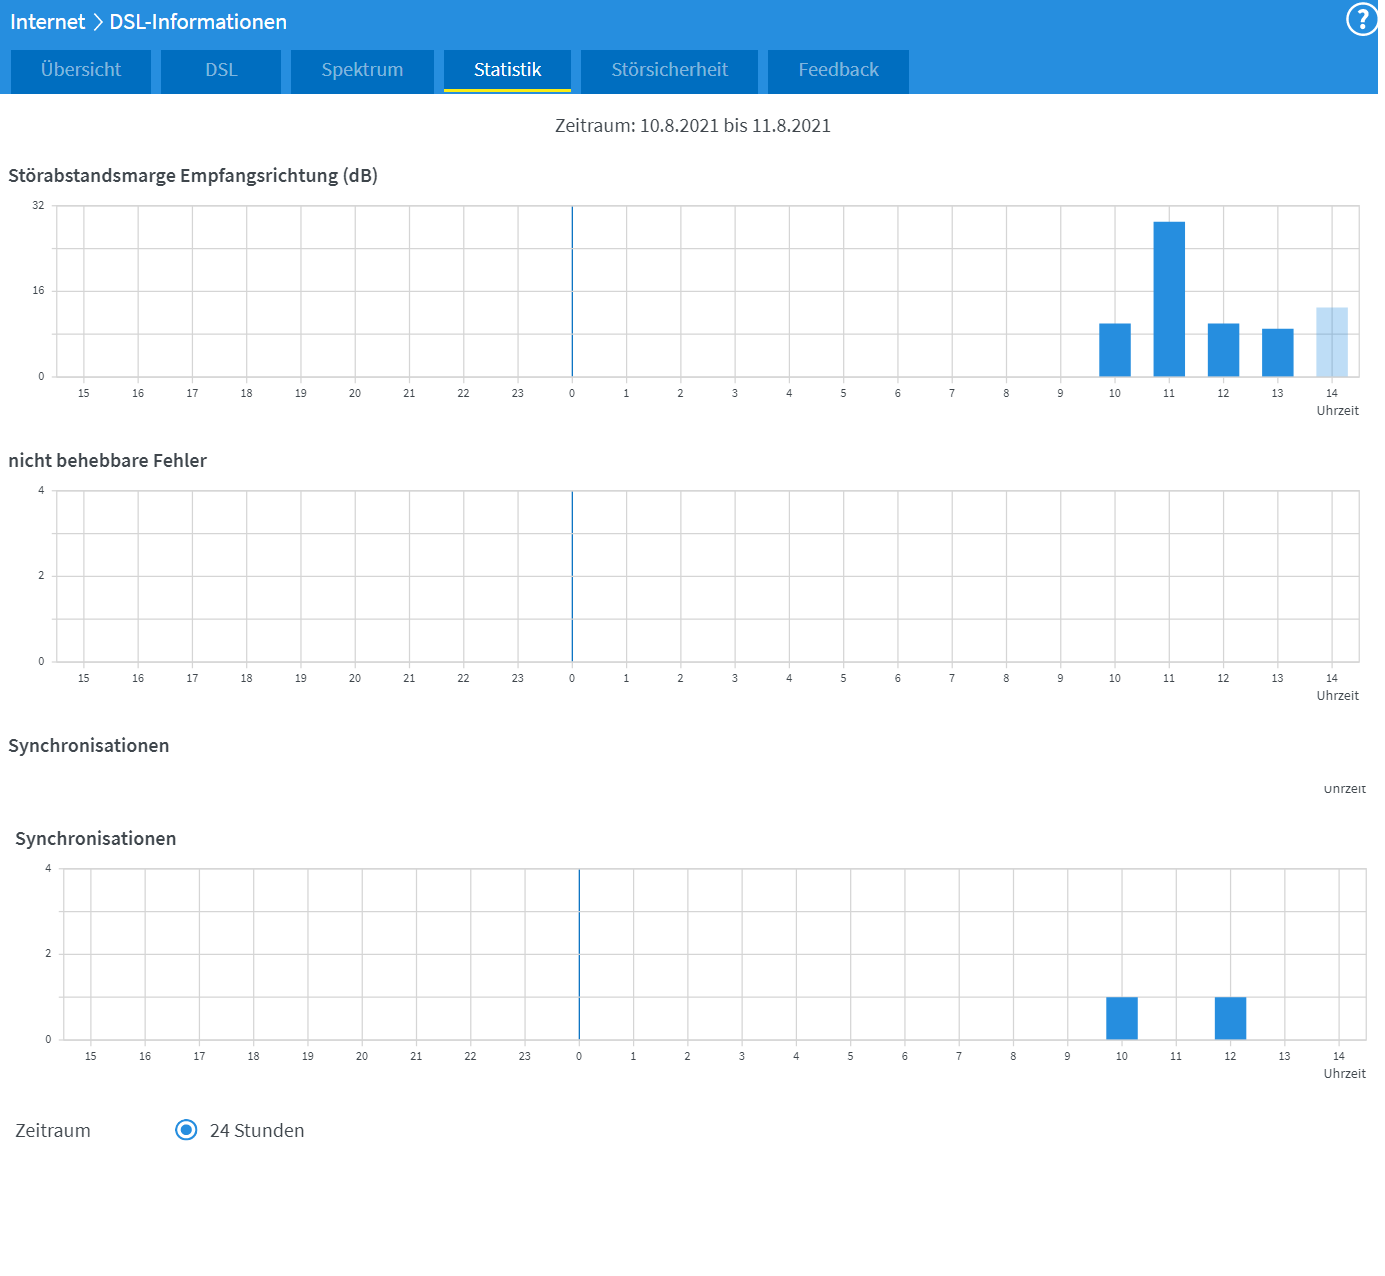Select the 24 Stunden radio button
The image size is (1385, 1276).
click(186, 1130)
